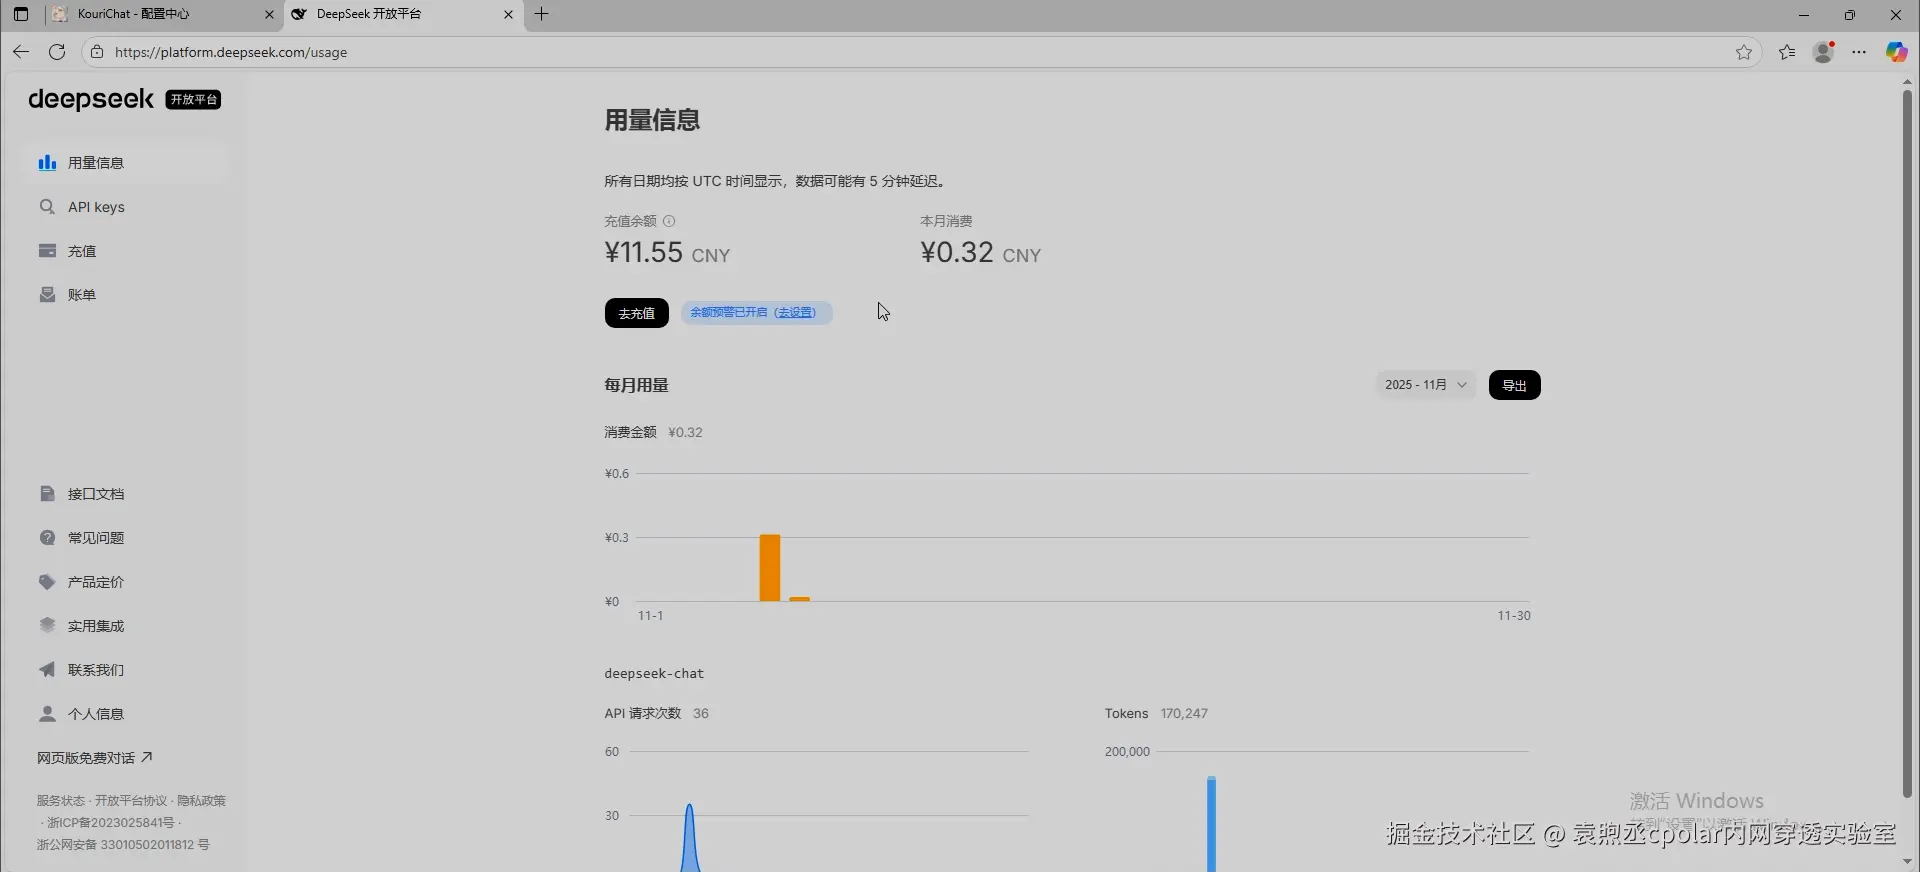Click the ¥11.55 CNY balance value

(x=667, y=253)
